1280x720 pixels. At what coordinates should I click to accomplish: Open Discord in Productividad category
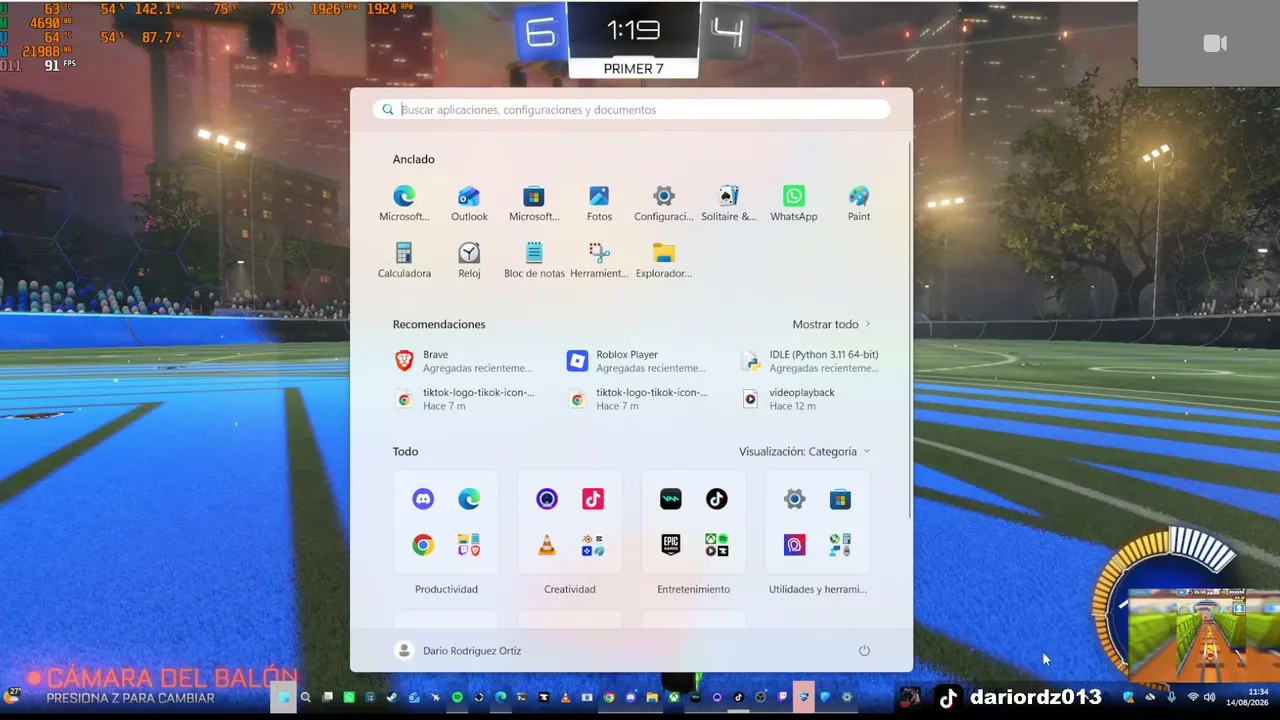pyautogui.click(x=423, y=499)
